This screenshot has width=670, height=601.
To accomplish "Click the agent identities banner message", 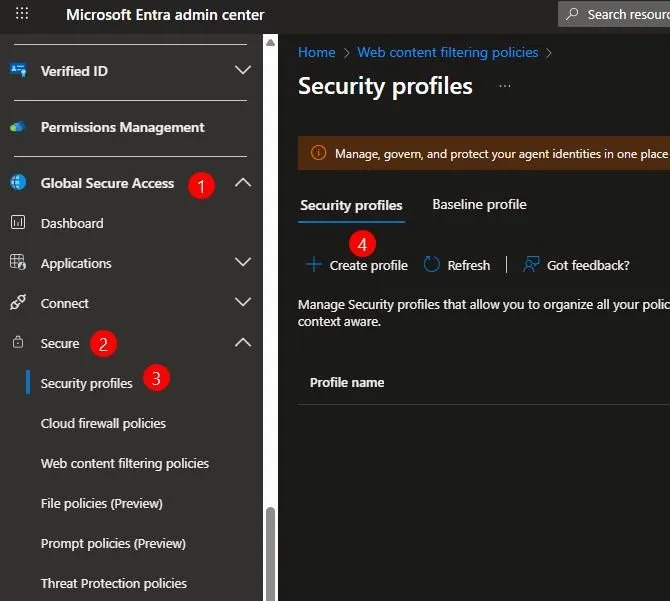I will pos(501,153).
